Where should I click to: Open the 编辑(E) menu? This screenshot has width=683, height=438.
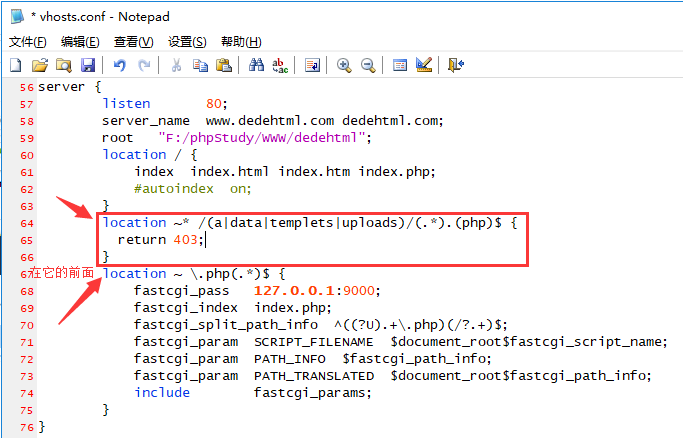point(80,41)
